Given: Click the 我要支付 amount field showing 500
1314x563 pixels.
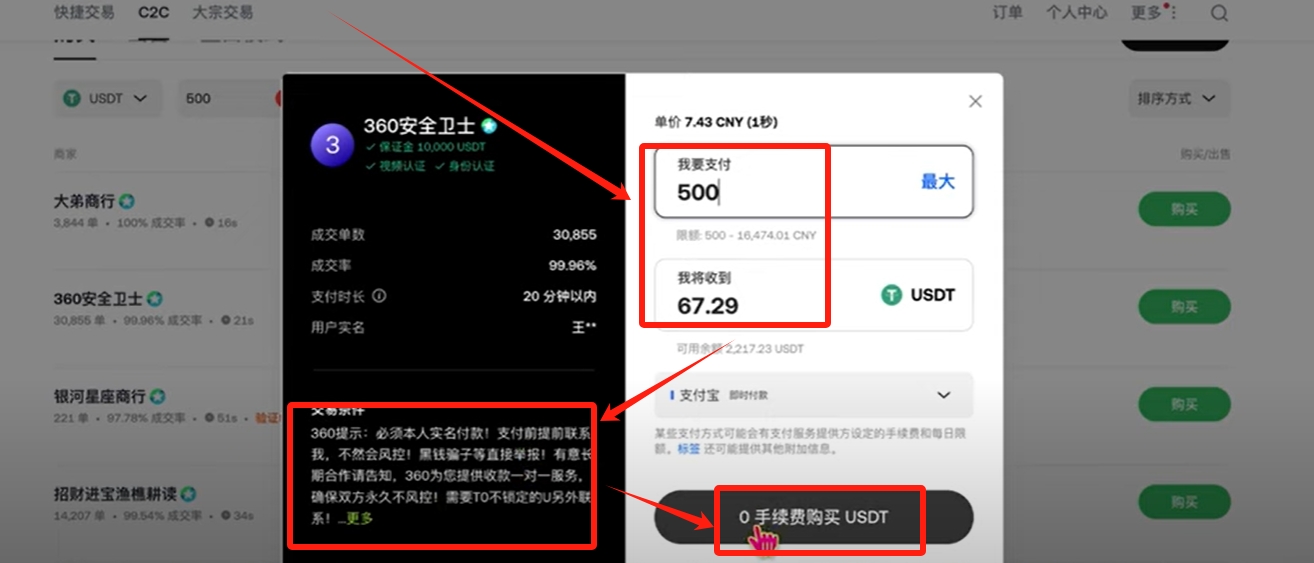Looking at the screenshot, I should click(x=813, y=182).
